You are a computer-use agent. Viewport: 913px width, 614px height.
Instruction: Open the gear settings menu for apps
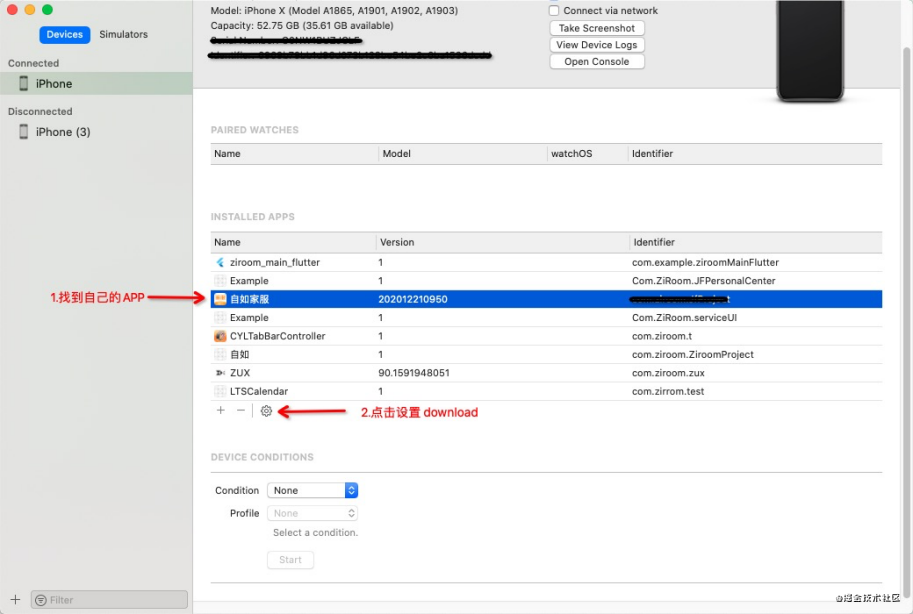[266, 411]
